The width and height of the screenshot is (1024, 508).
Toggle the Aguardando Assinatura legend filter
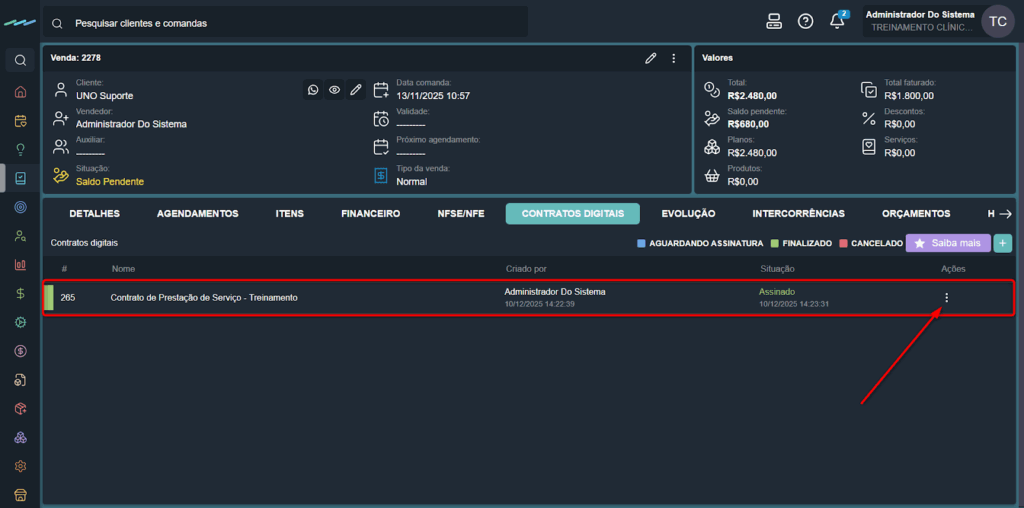click(700, 243)
